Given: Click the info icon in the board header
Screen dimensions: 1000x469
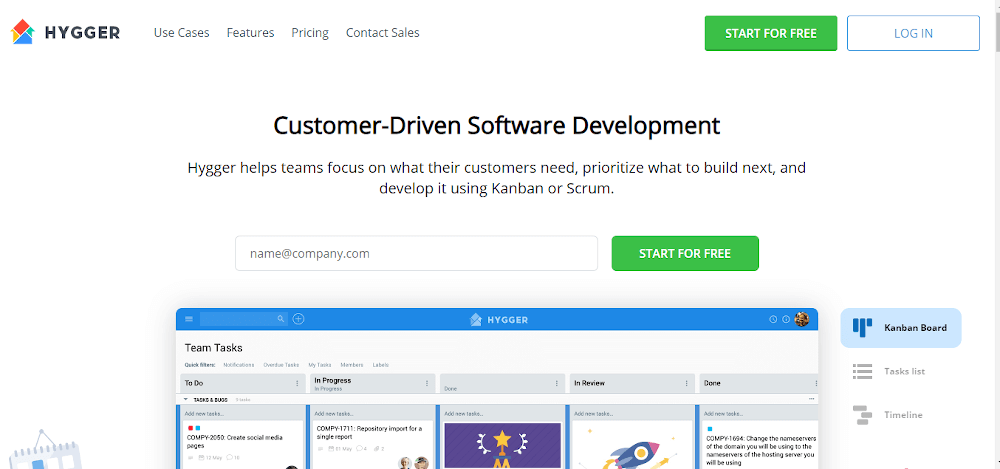Looking at the screenshot, I should click(x=786, y=319).
